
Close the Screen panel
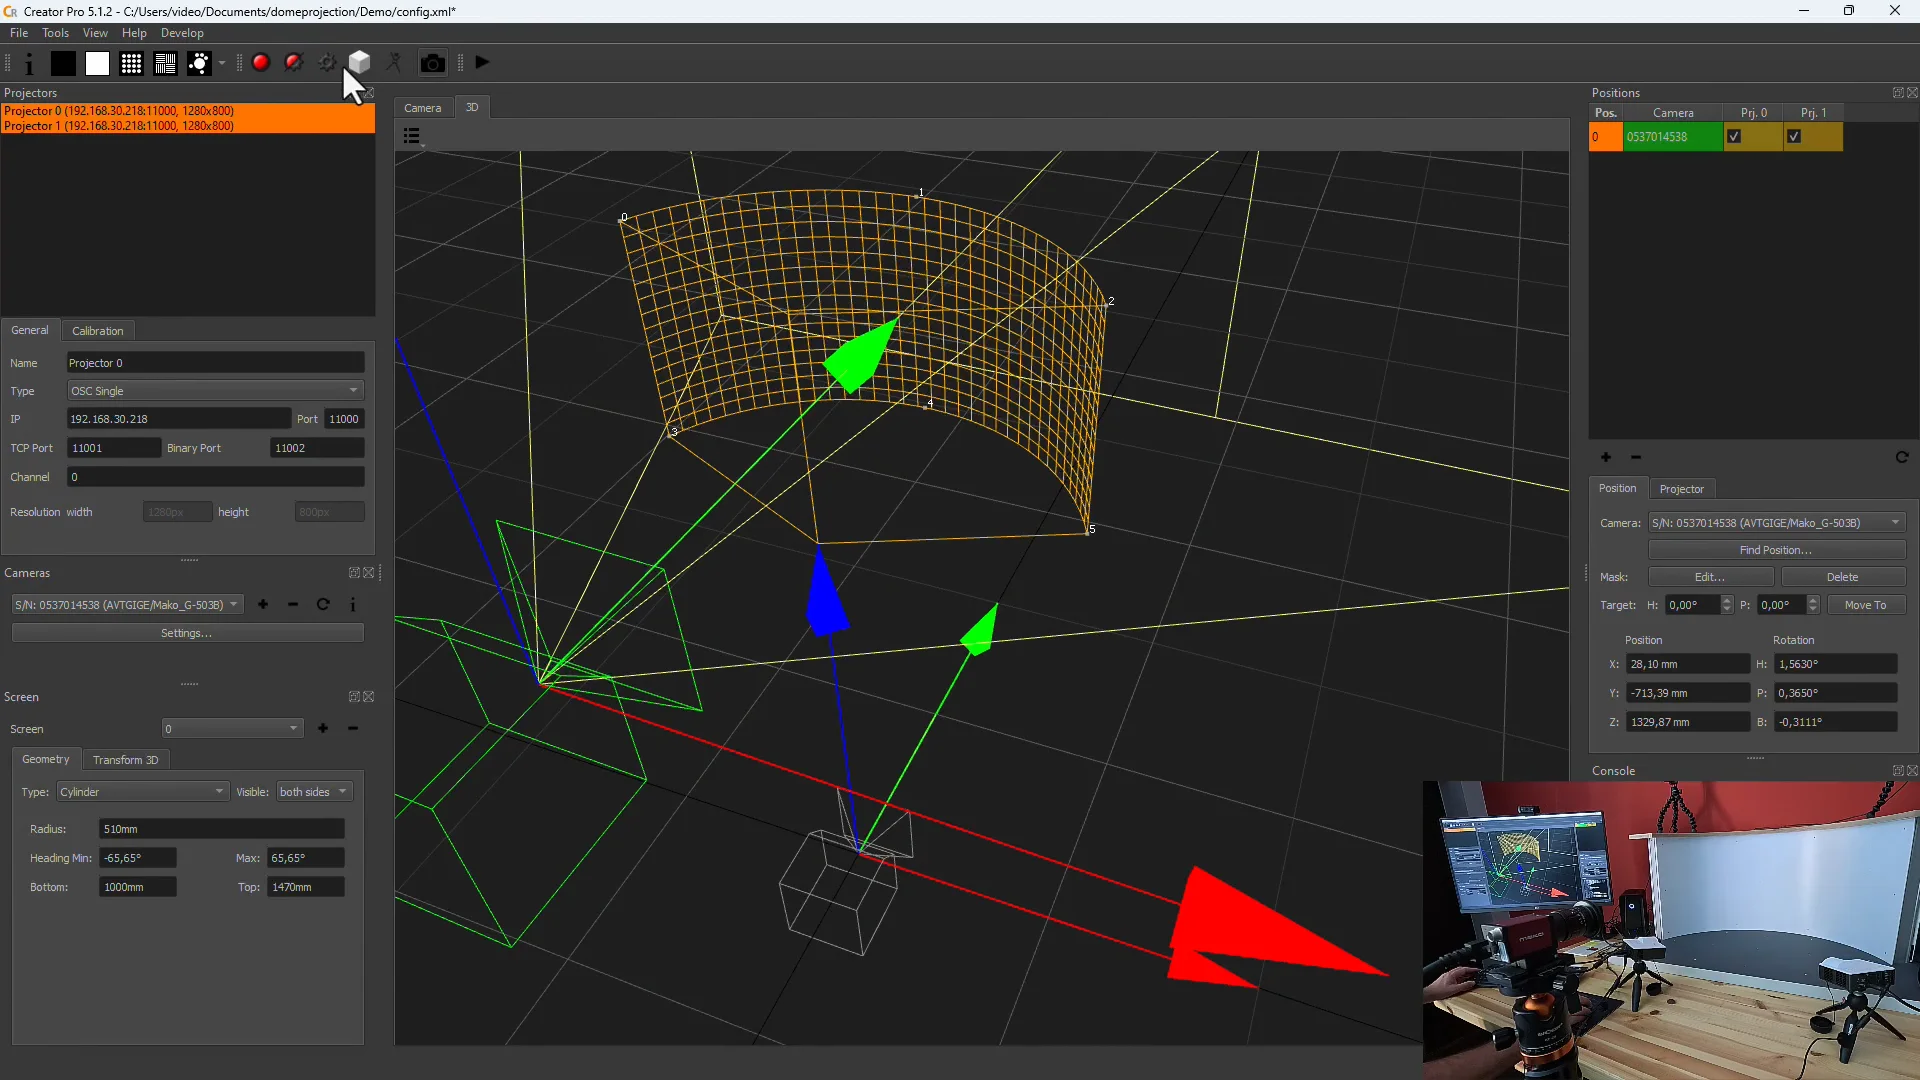pos(369,697)
